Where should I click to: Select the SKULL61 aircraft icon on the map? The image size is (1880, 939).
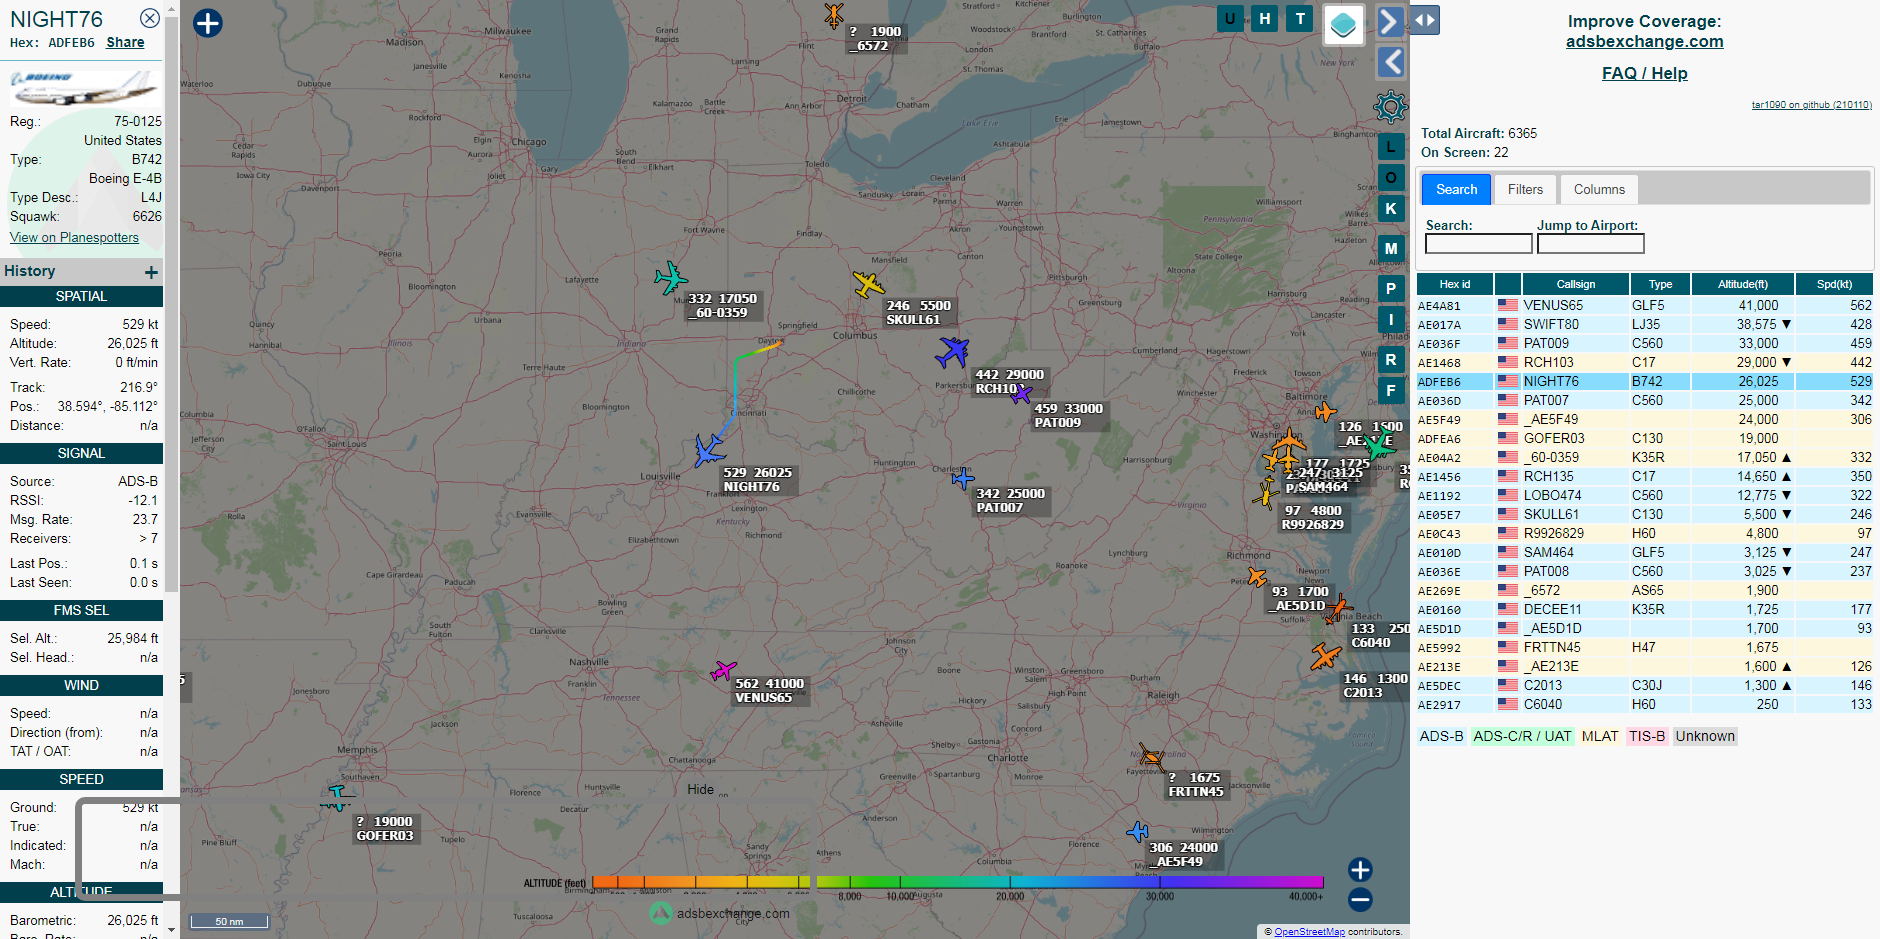pos(868,284)
